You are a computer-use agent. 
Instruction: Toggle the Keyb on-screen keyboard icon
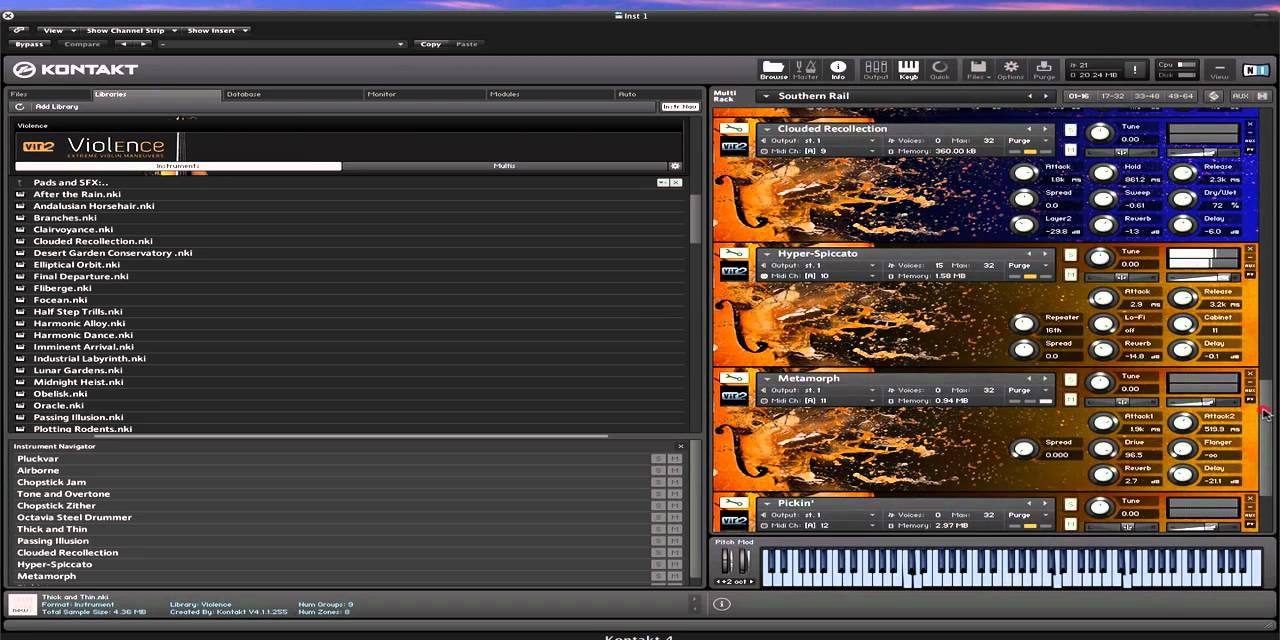[908, 69]
